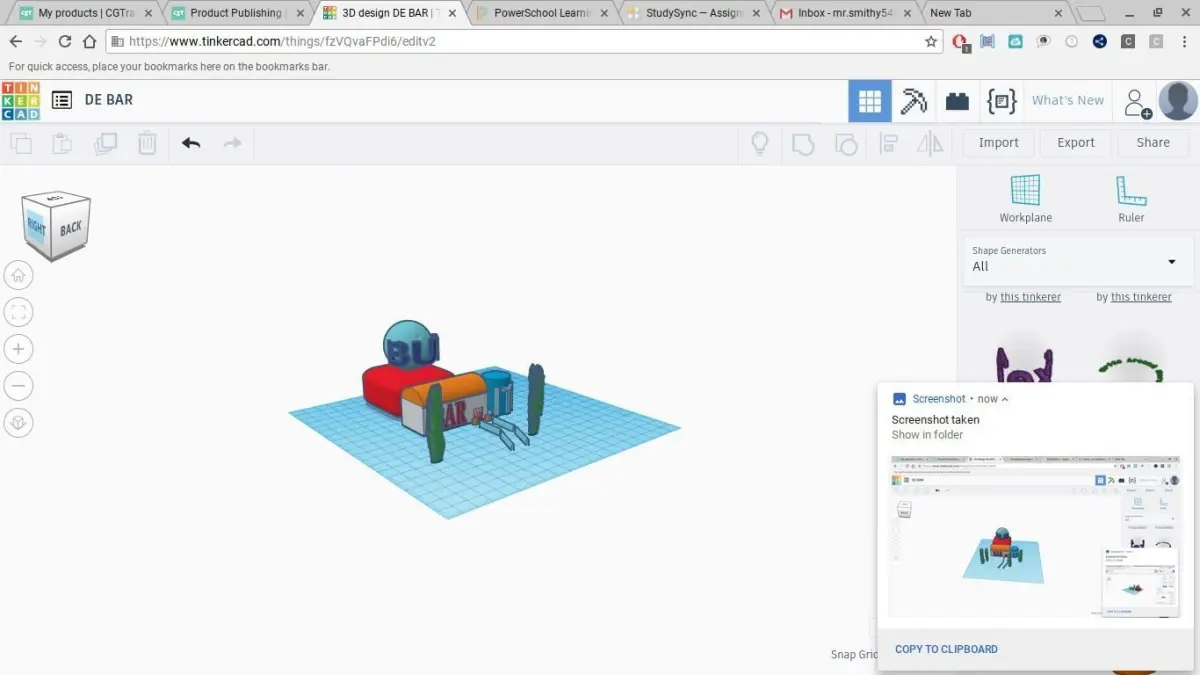
Task: Reload the page
Action: tap(65, 41)
